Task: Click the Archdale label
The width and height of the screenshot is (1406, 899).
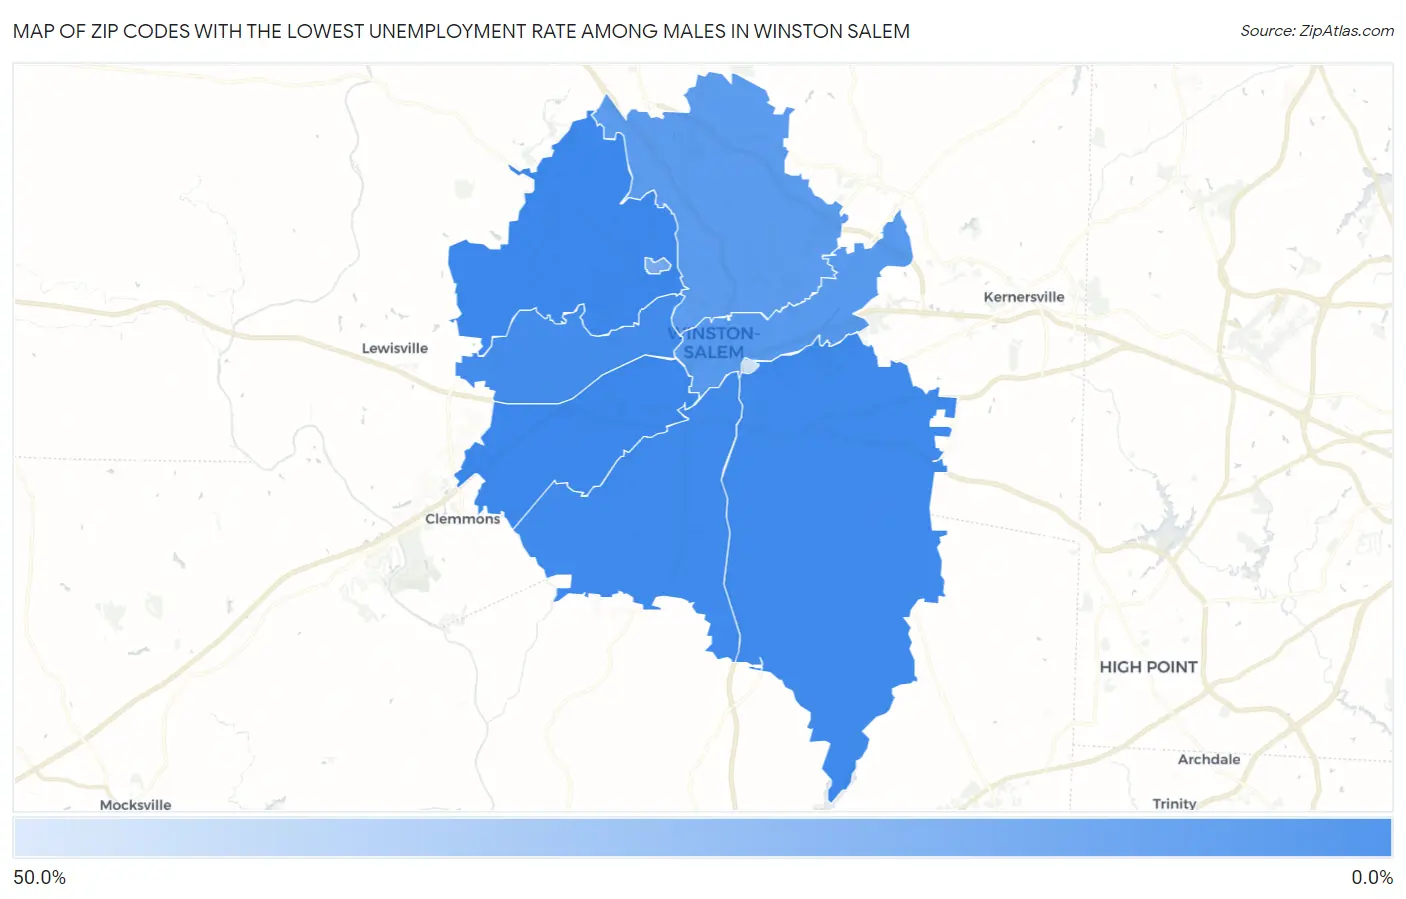Action: coord(1208,759)
